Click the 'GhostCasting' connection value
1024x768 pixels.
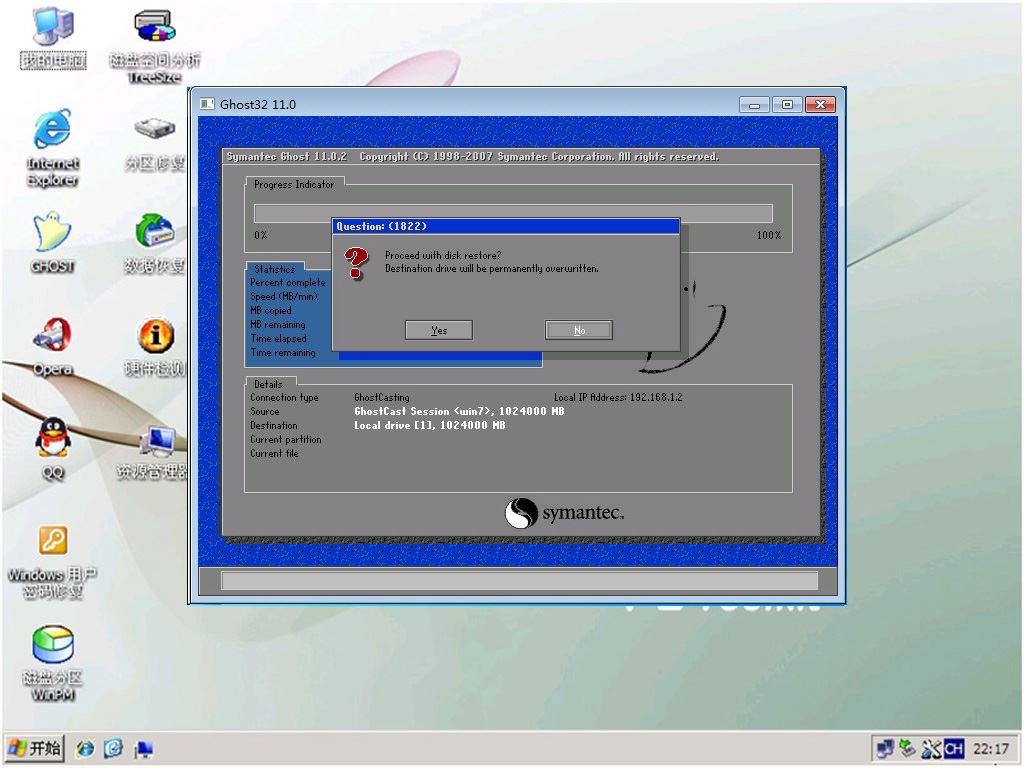(x=381, y=398)
